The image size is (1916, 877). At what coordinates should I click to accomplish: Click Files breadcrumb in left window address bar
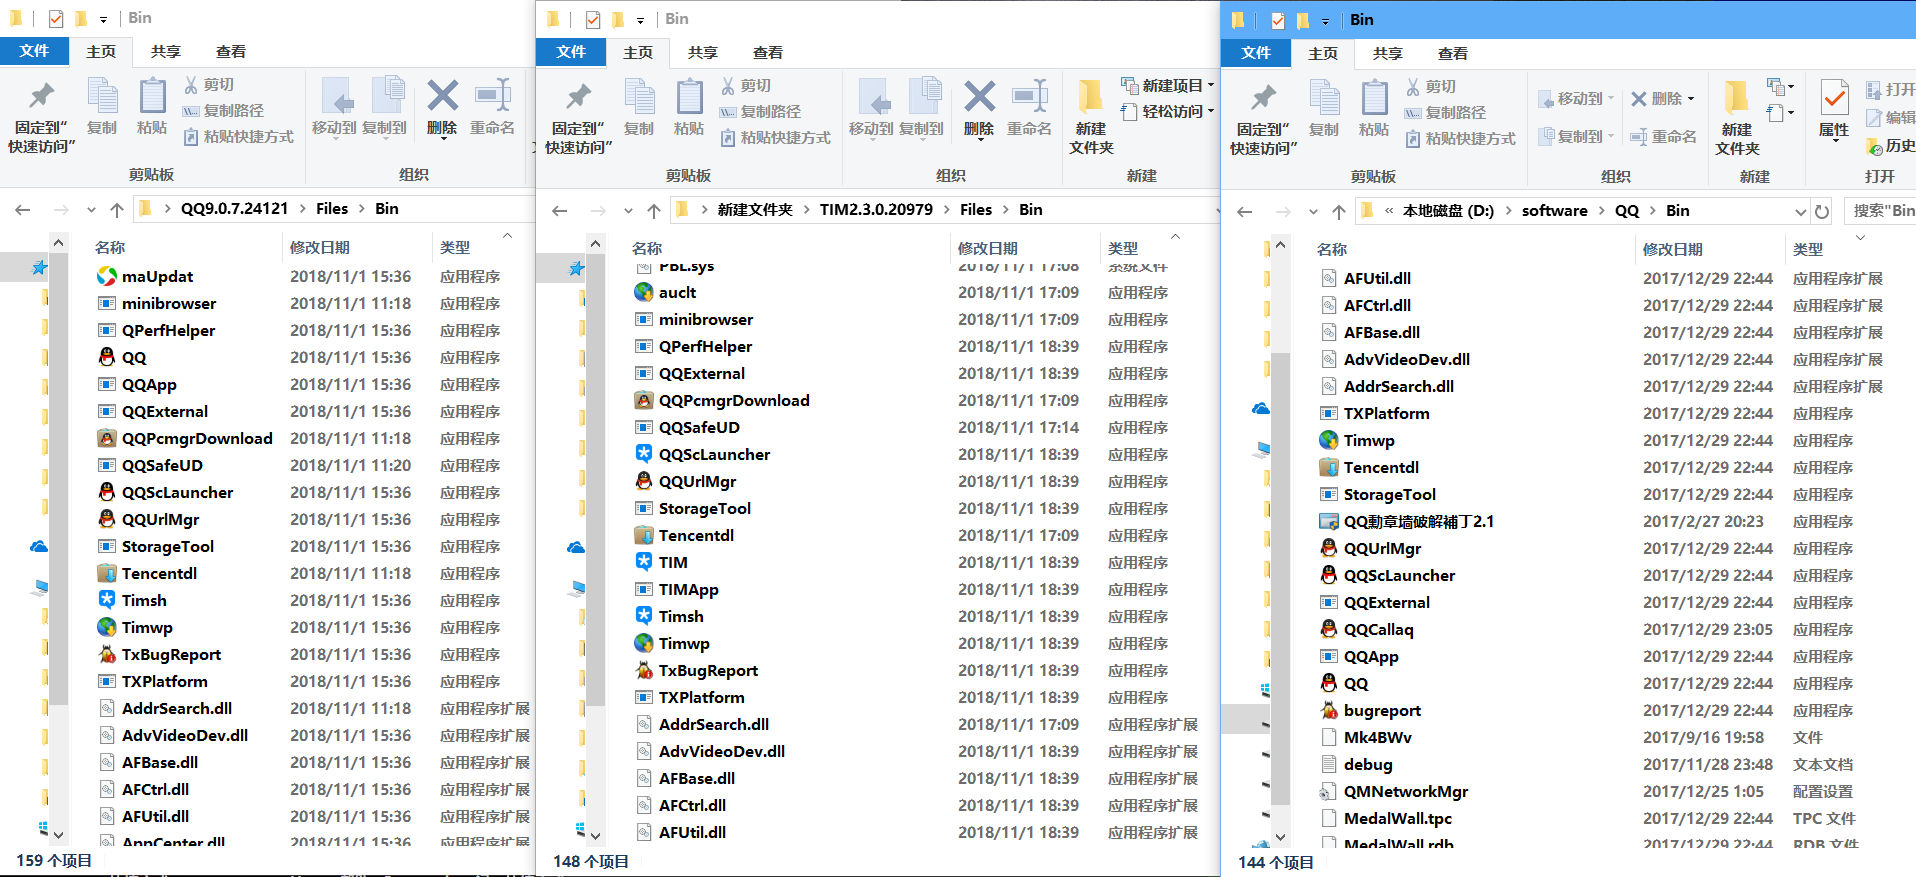tap(332, 208)
